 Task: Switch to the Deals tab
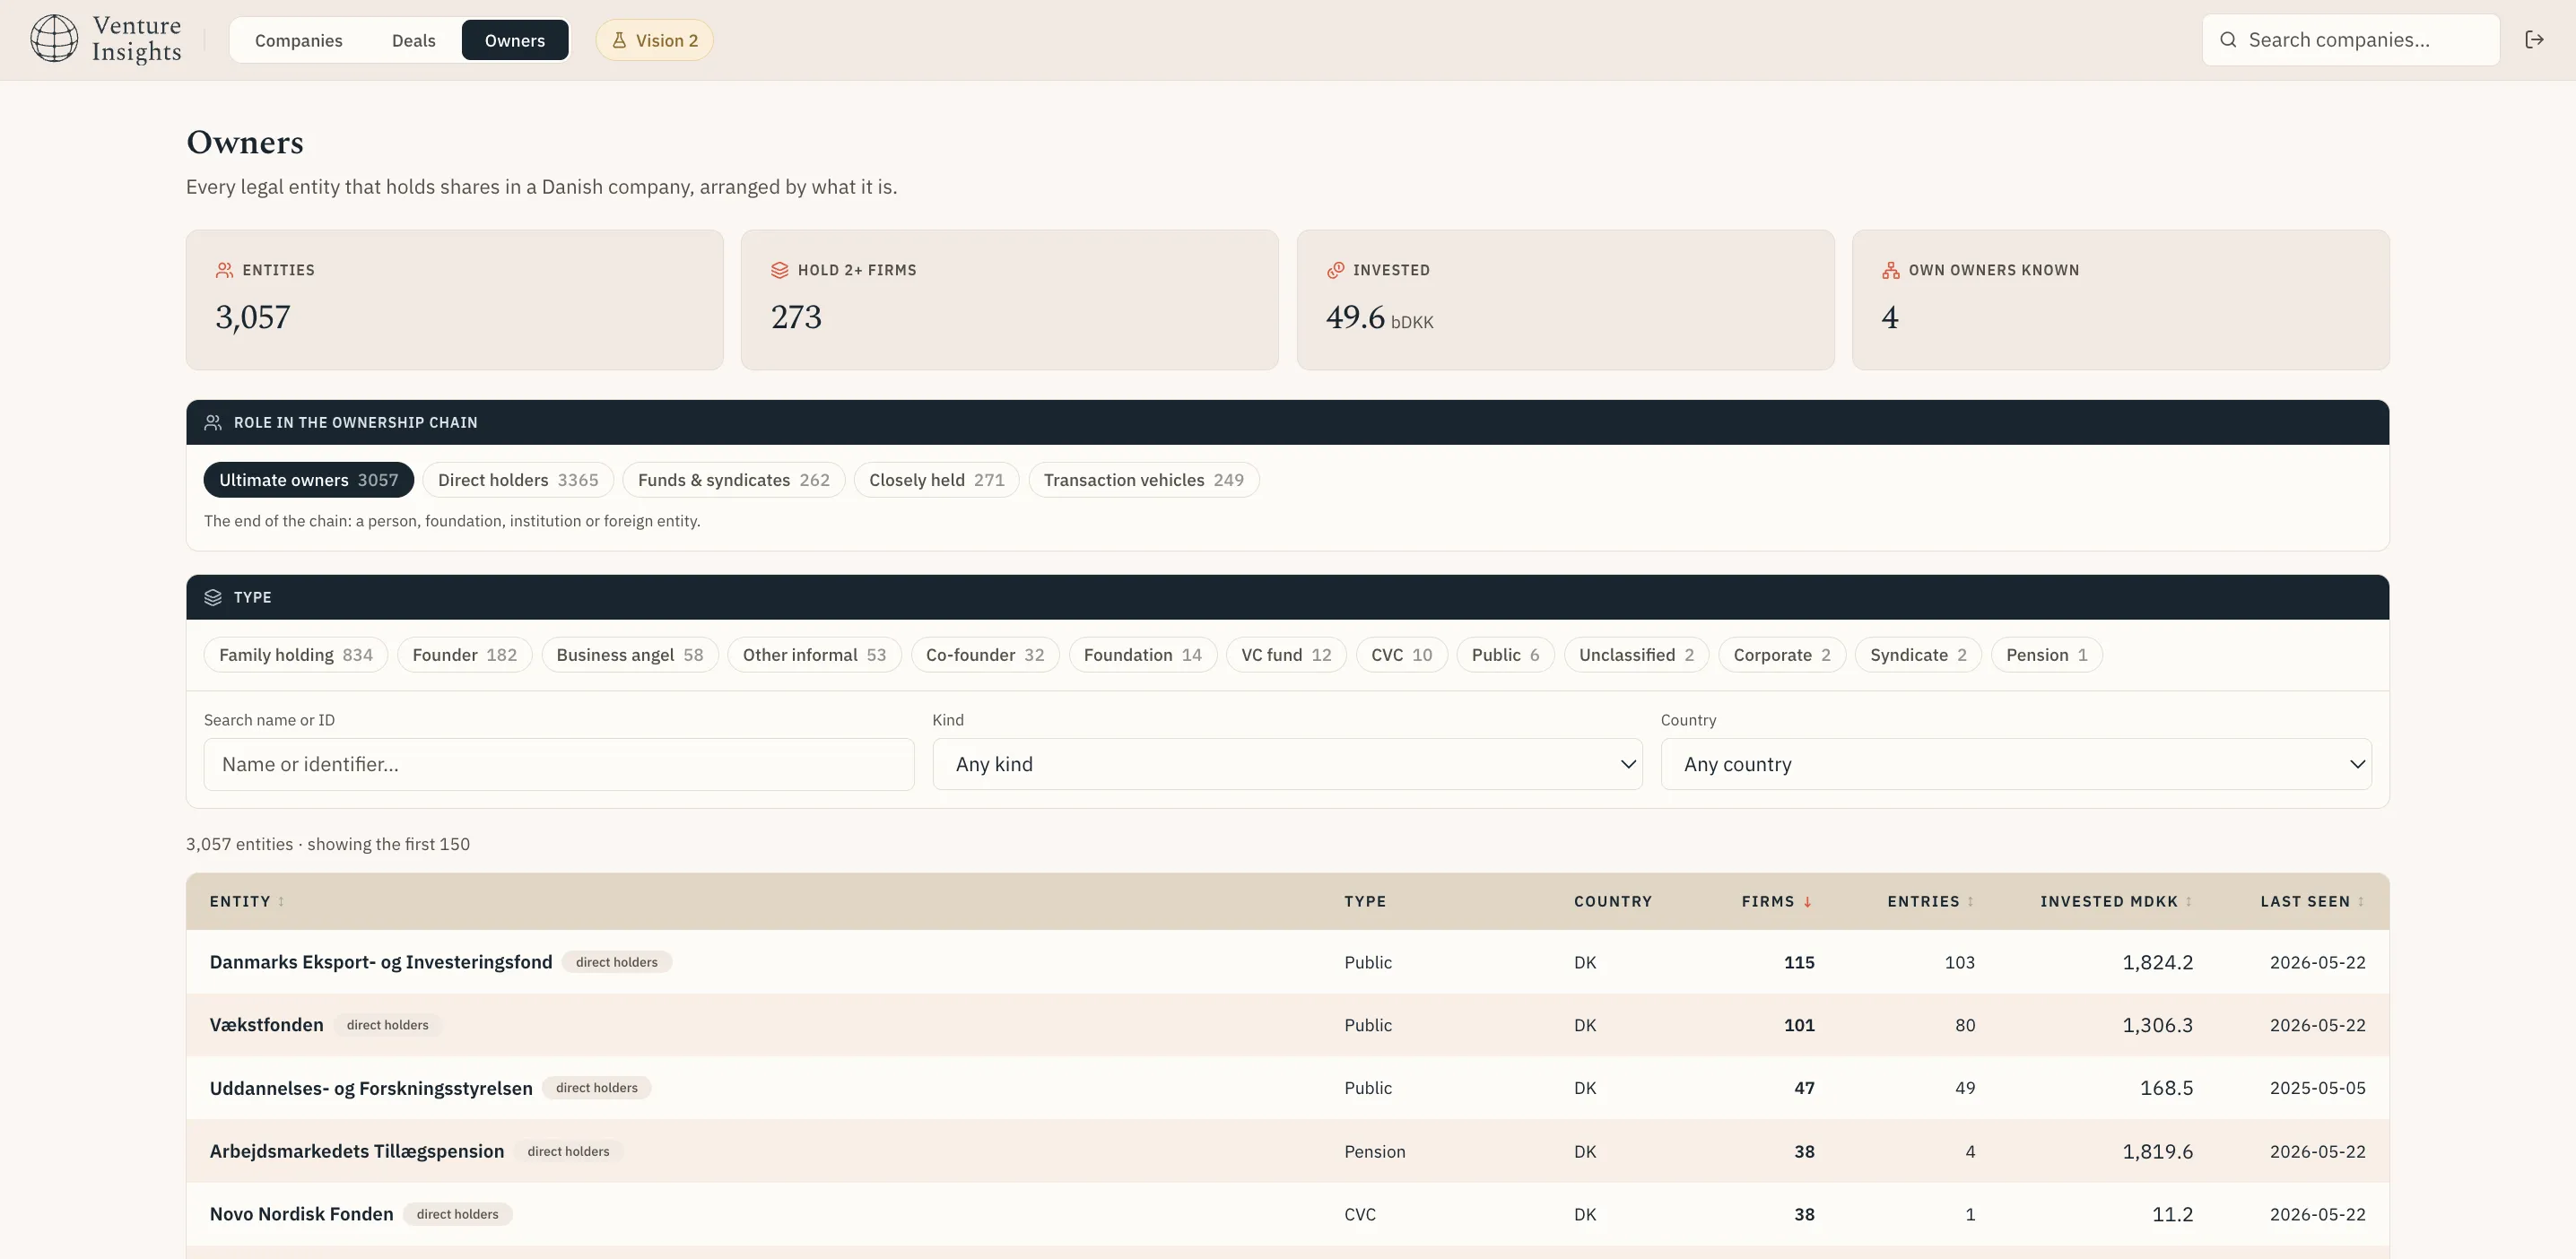[413, 40]
